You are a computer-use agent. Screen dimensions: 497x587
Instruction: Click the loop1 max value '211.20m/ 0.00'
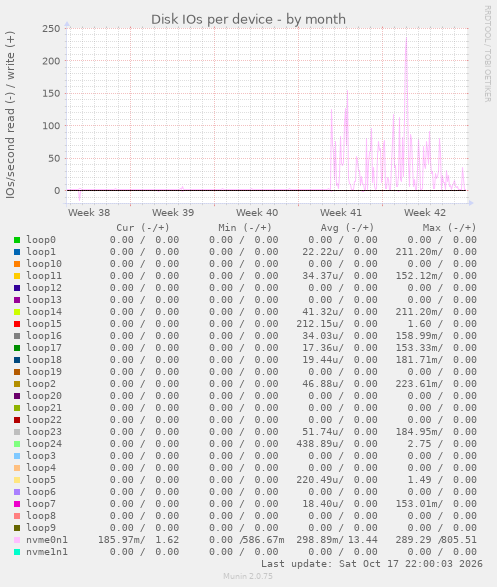click(436, 252)
